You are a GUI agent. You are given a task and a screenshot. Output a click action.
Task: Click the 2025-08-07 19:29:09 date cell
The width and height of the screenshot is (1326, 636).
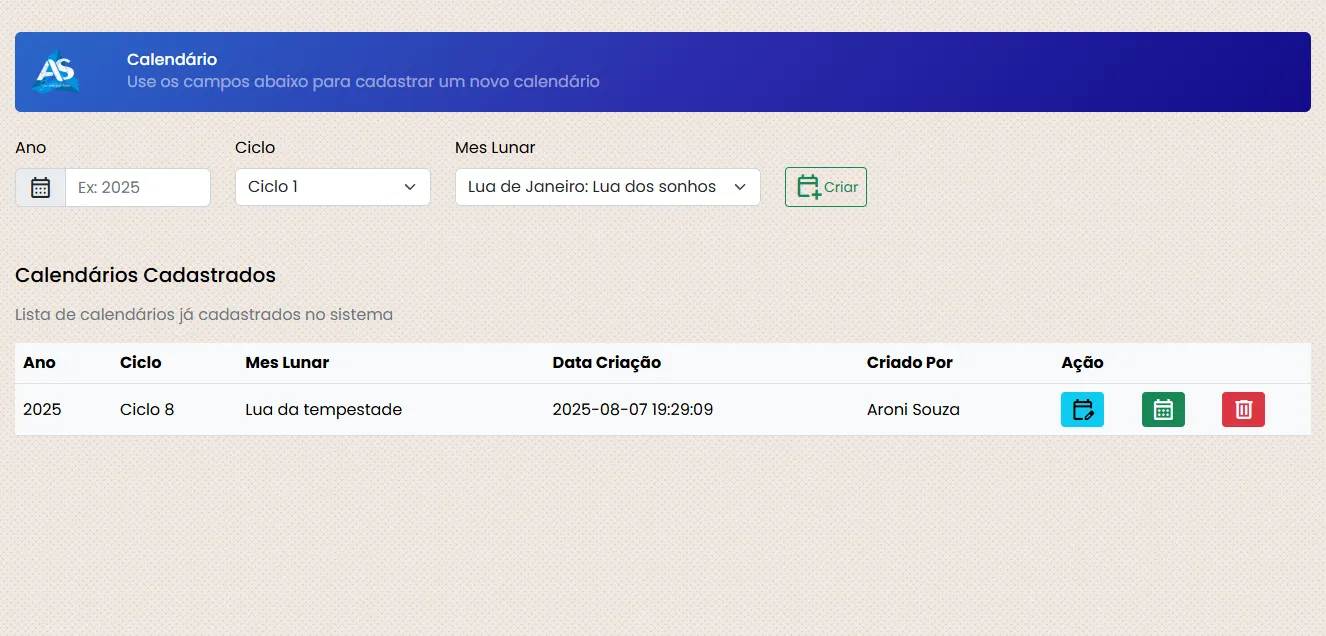pos(632,409)
